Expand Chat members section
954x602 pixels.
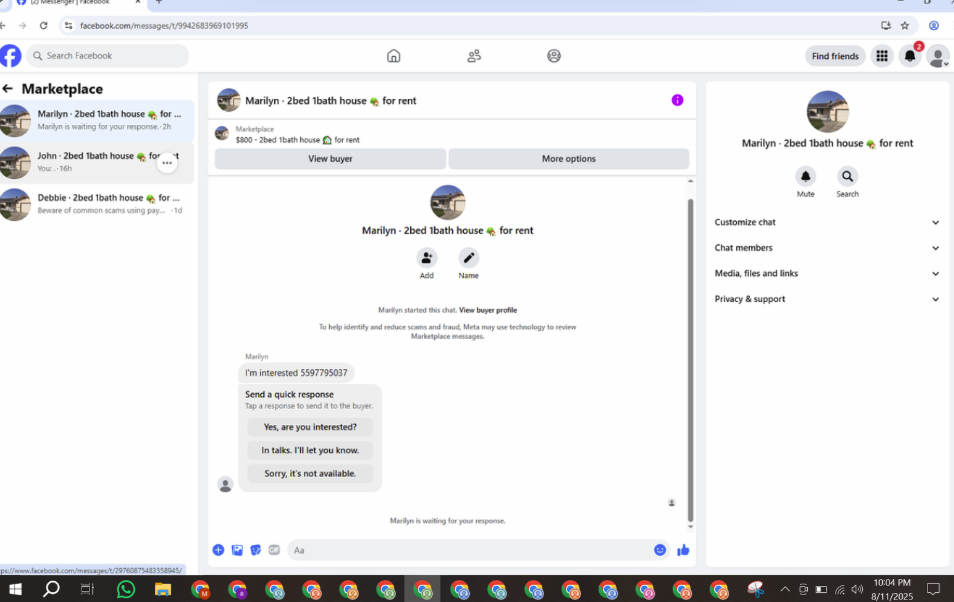click(x=827, y=248)
